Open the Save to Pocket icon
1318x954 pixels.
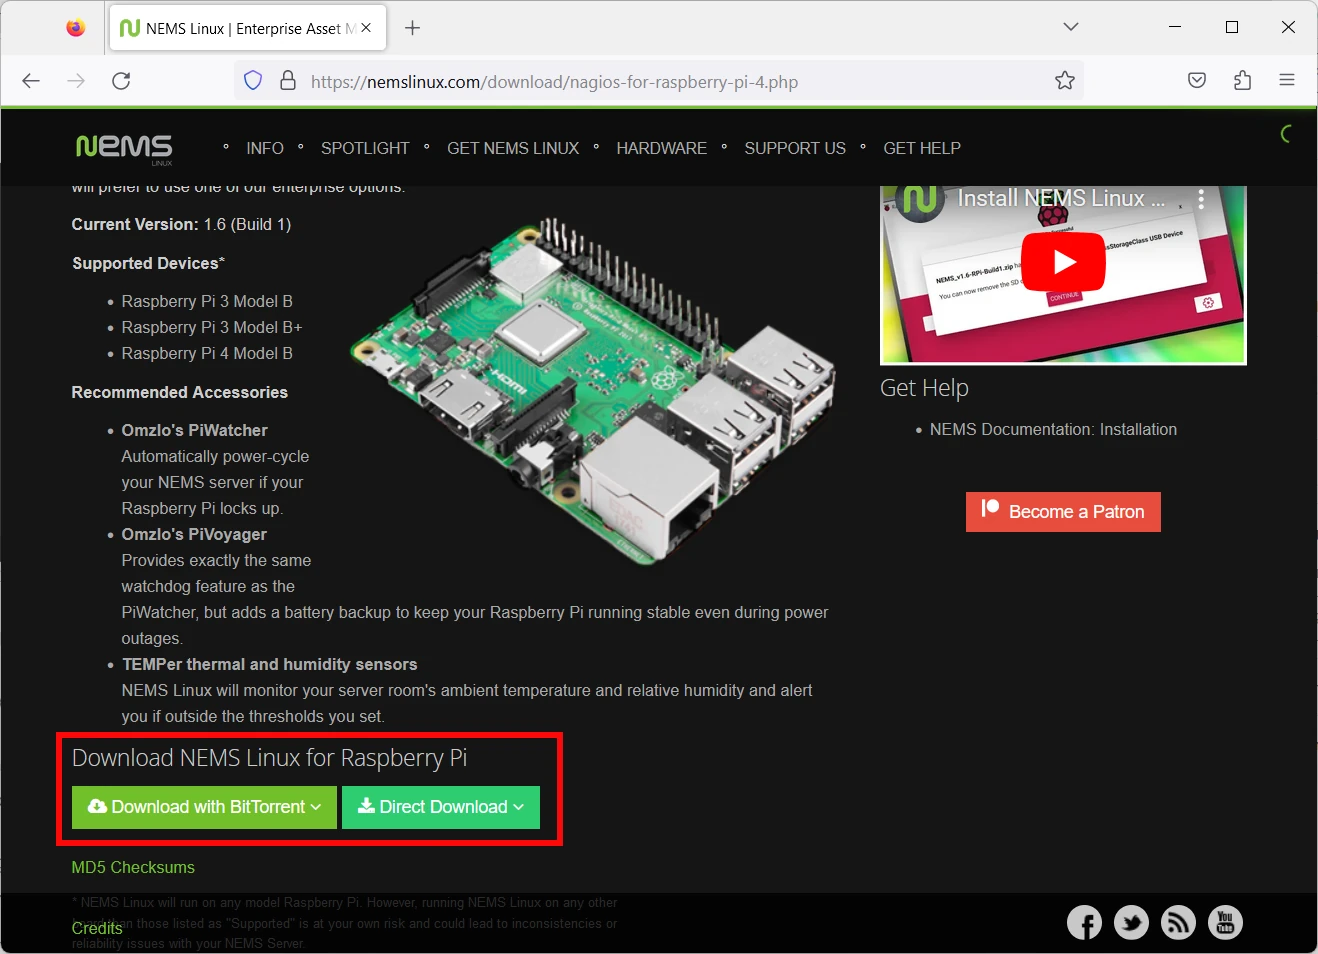click(1197, 81)
